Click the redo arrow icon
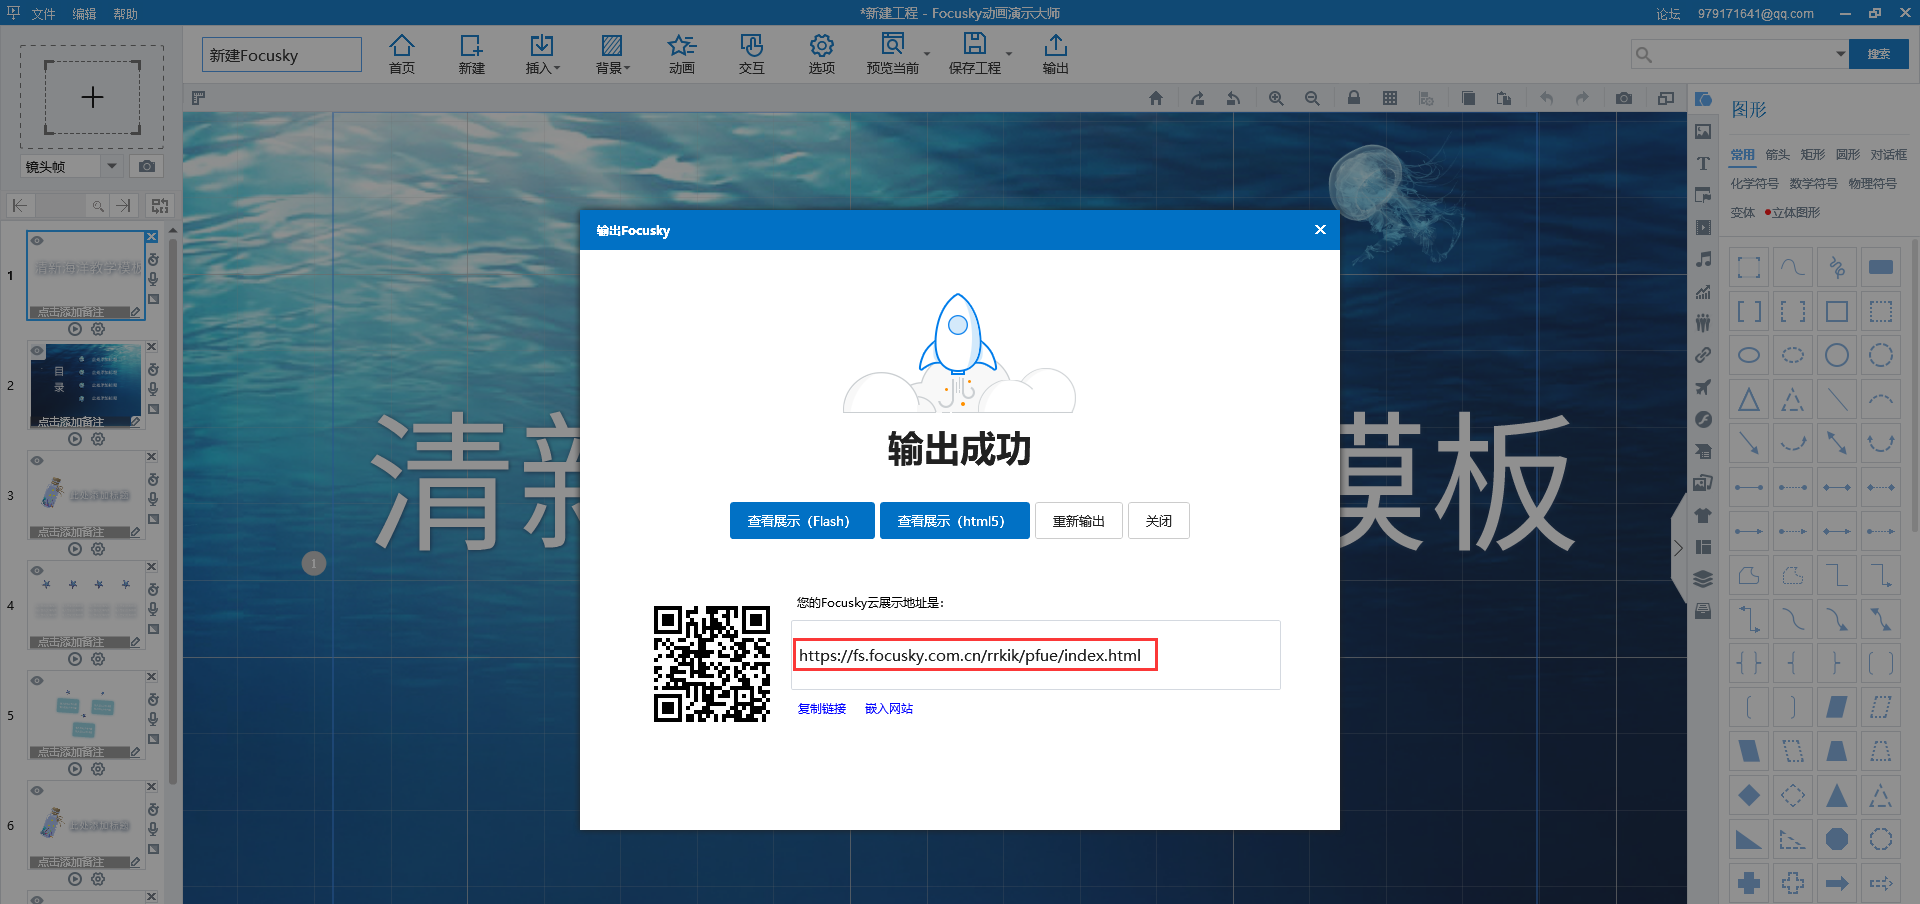Image resolution: width=1920 pixels, height=904 pixels. (1582, 98)
